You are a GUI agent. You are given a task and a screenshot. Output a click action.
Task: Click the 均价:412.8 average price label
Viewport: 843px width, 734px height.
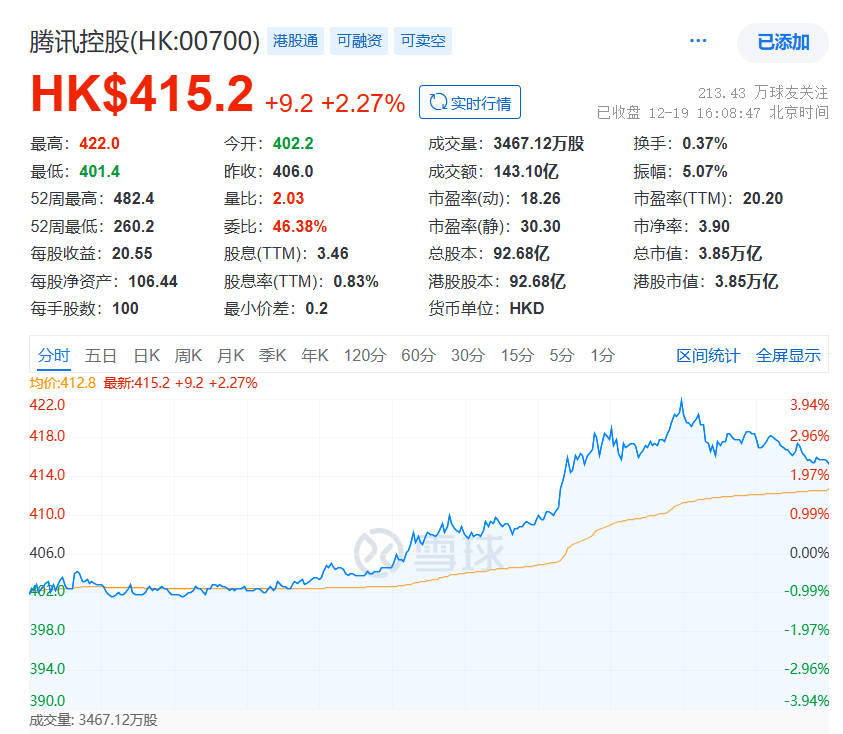click(62, 383)
